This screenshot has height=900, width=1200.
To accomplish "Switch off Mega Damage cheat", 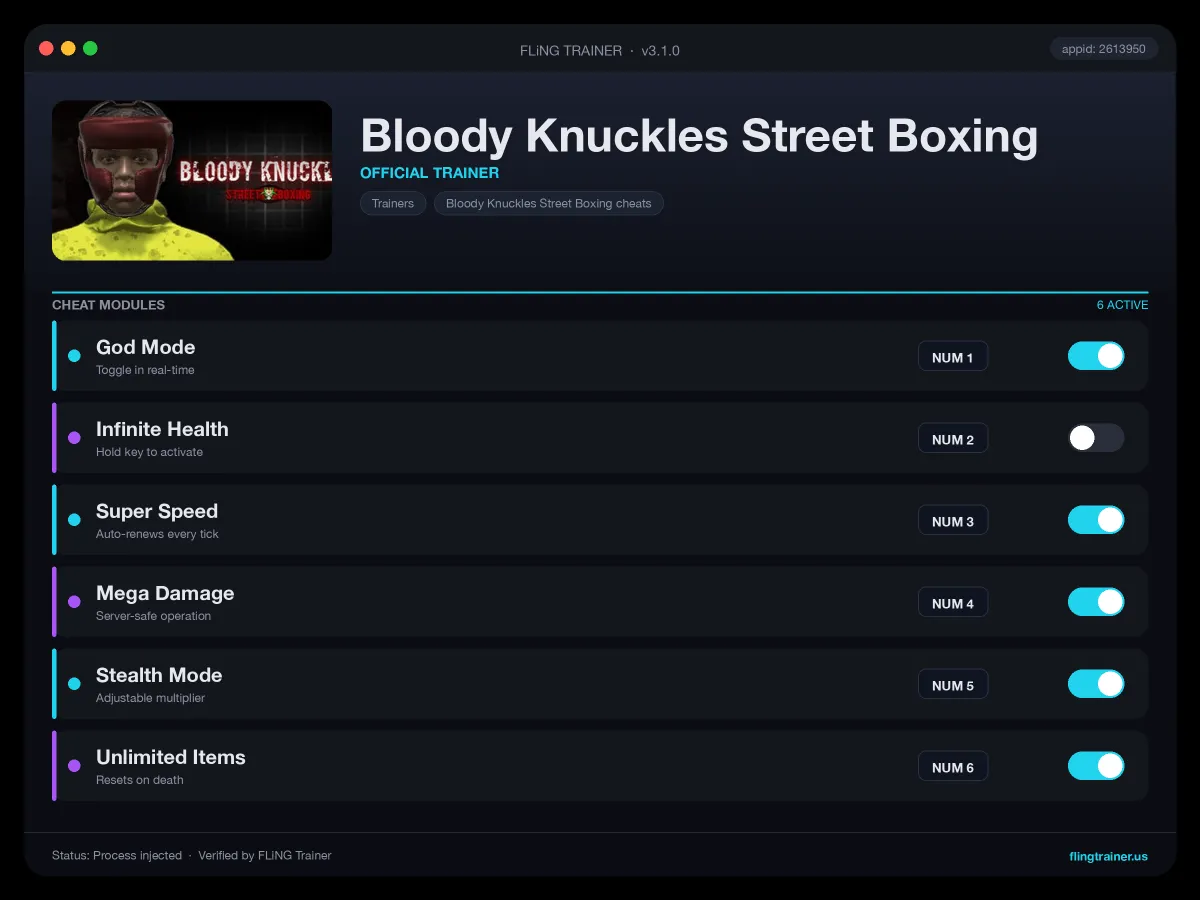I will (x=1096, y=602).
